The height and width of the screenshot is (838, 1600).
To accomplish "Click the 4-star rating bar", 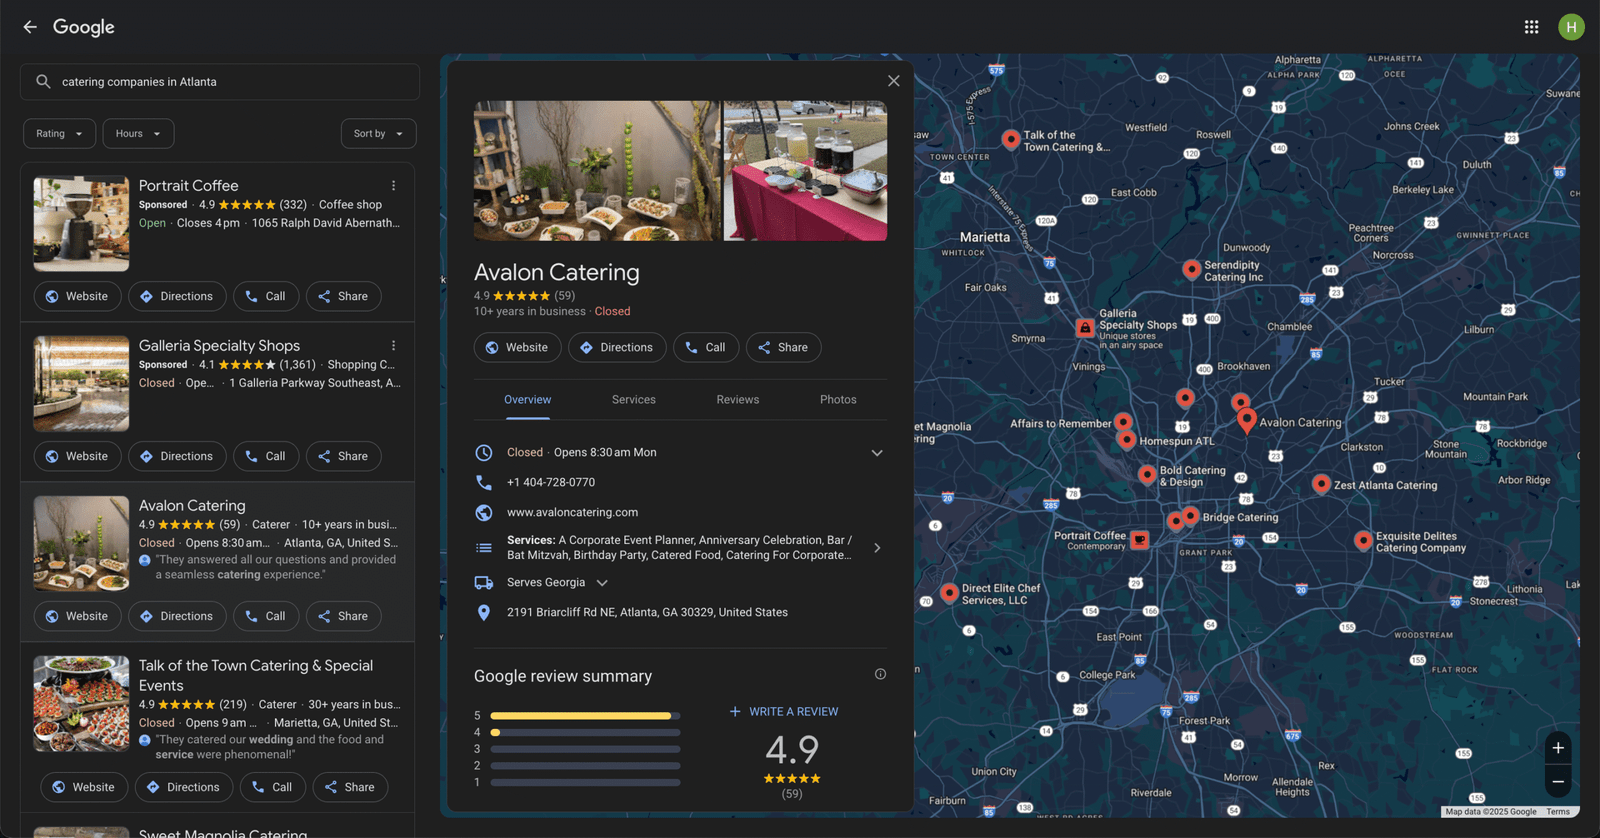I will pos(585,733).
